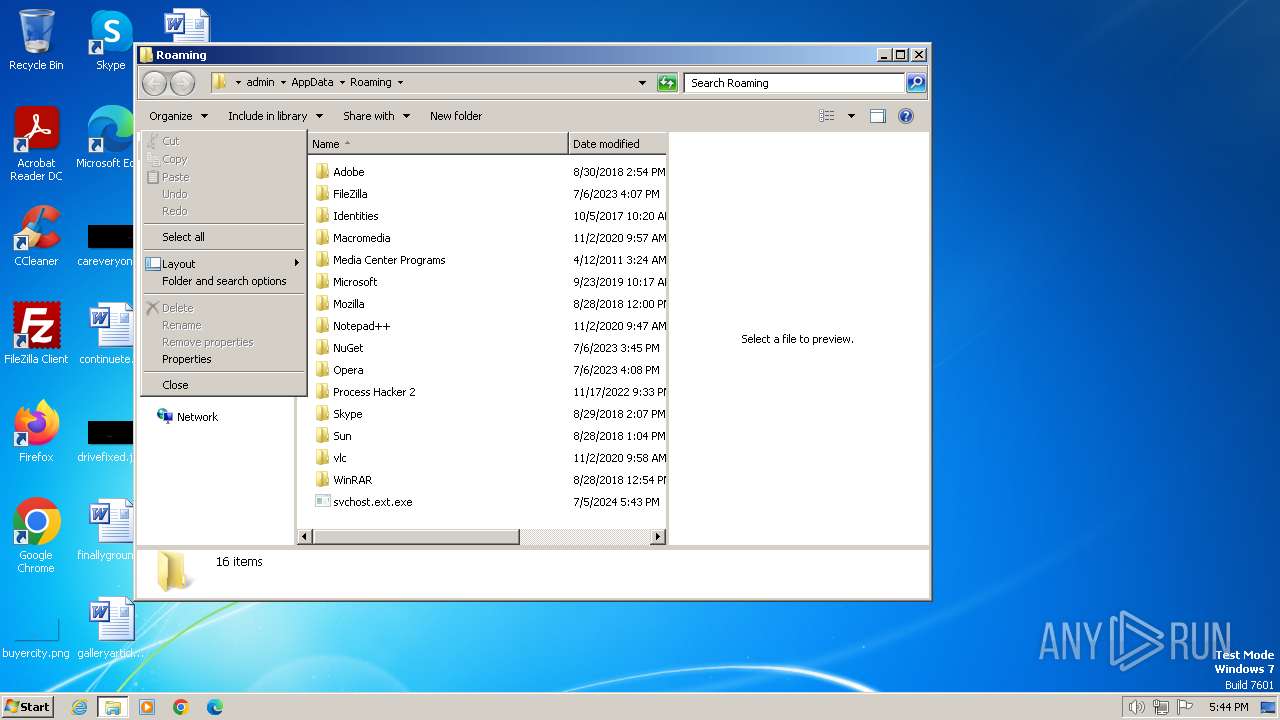
Task: Click the admin breadcrumb
Action: click(260, 83)
